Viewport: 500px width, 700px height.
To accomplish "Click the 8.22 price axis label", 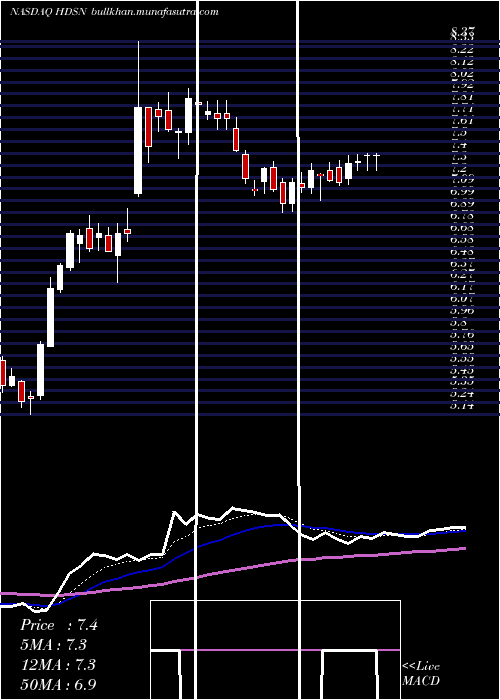I will coord(462,50).
